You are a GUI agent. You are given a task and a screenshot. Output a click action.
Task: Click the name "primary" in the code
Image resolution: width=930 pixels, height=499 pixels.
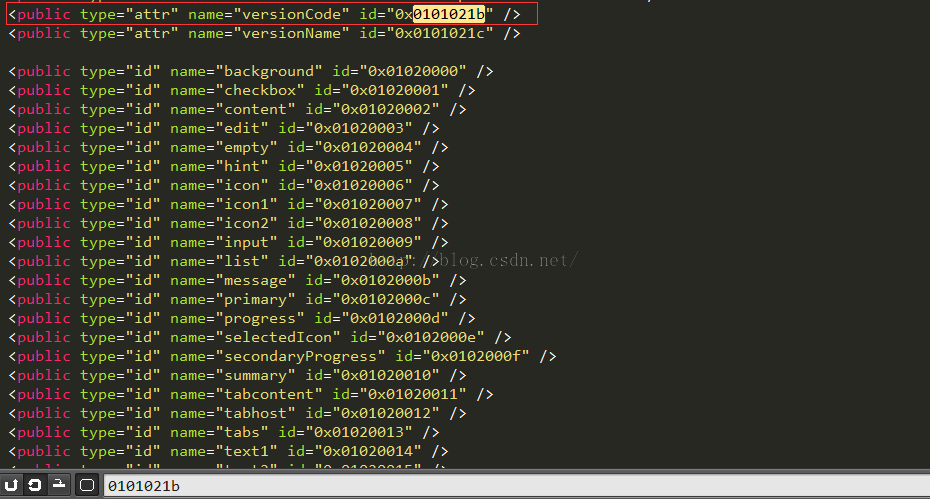[255, 299]
